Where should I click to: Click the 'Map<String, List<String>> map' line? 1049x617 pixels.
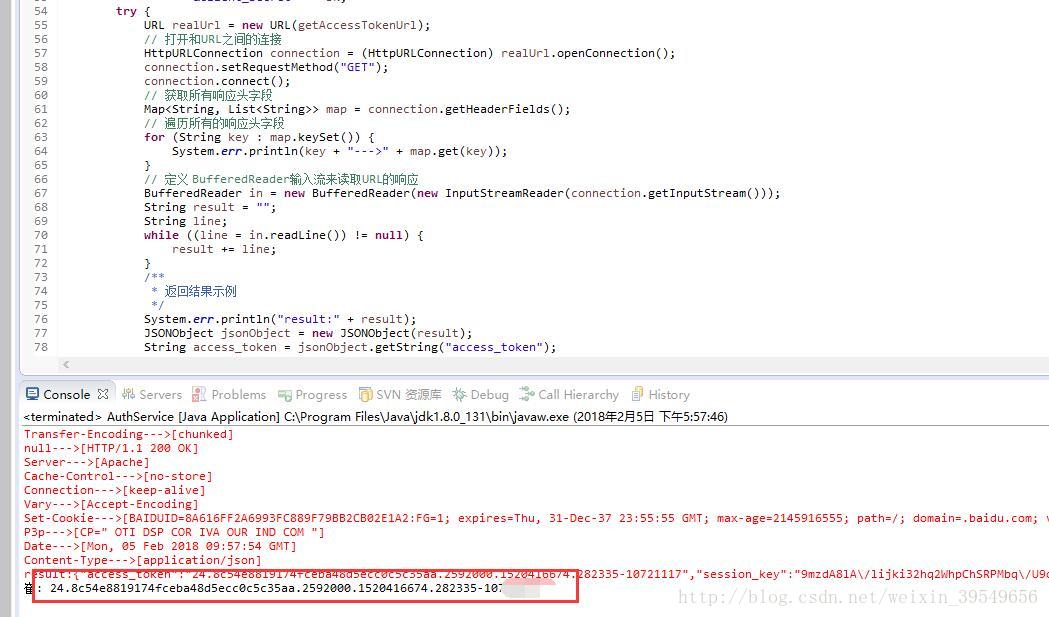click(357, 109)
